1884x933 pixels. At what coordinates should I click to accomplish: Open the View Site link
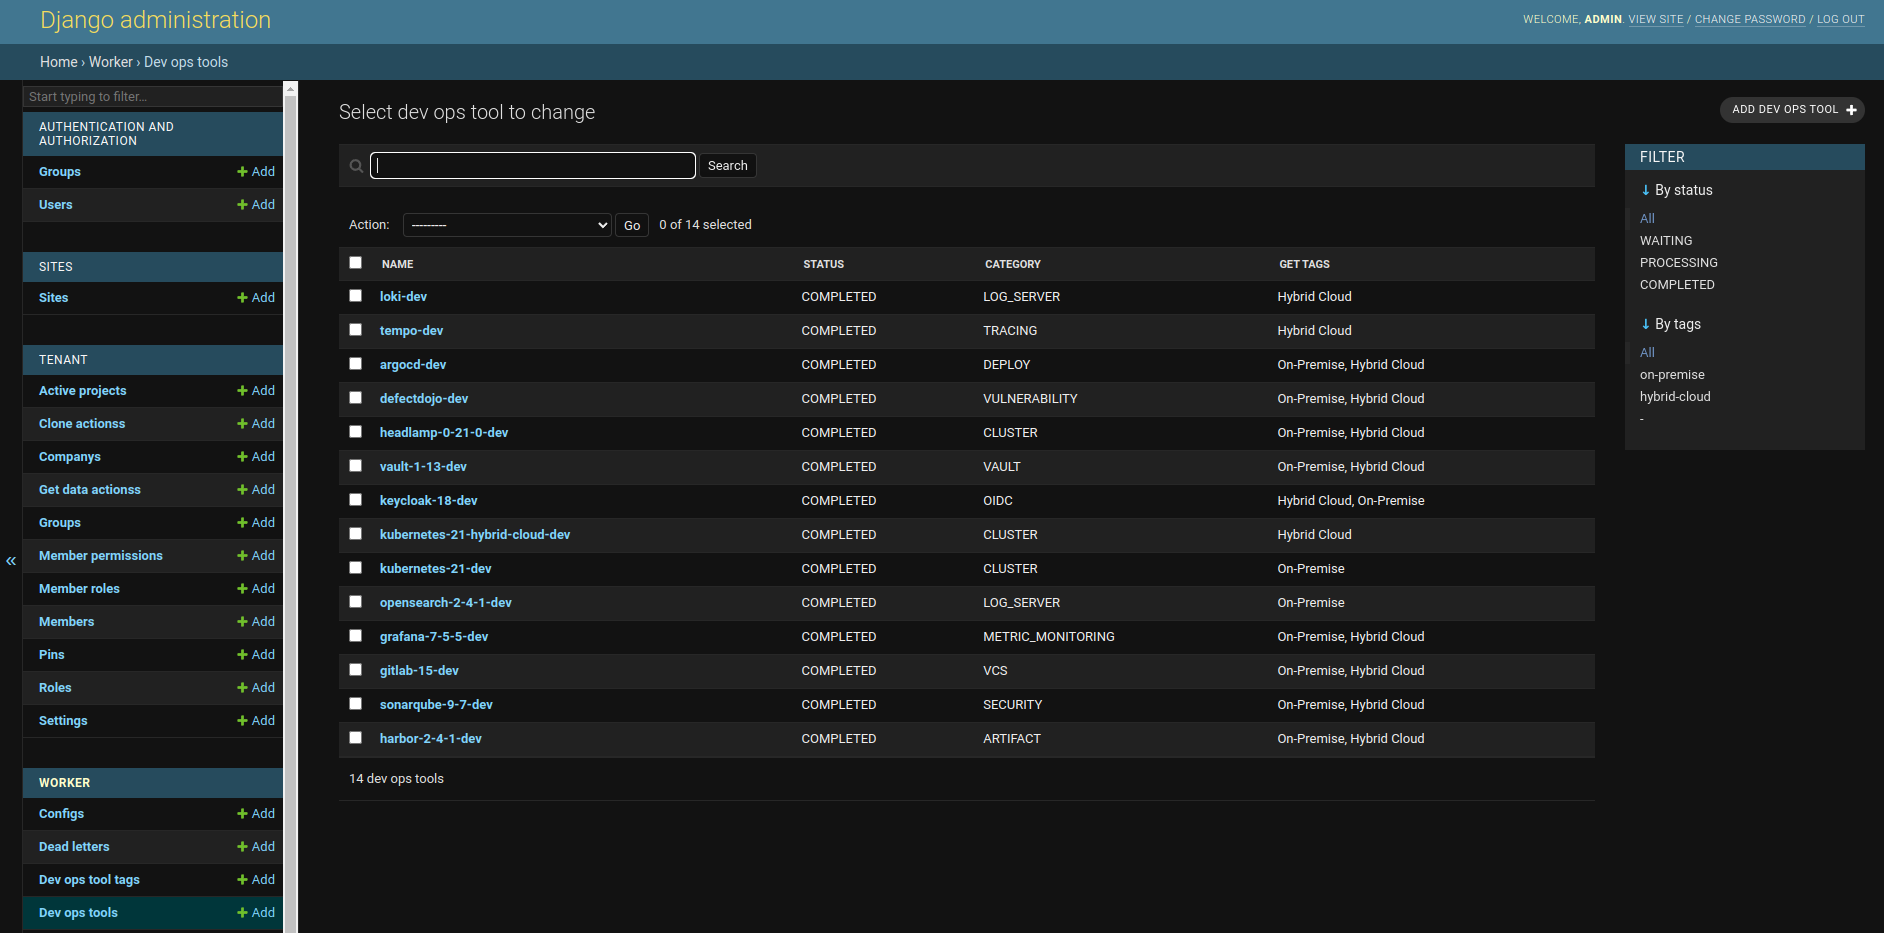1655,19
